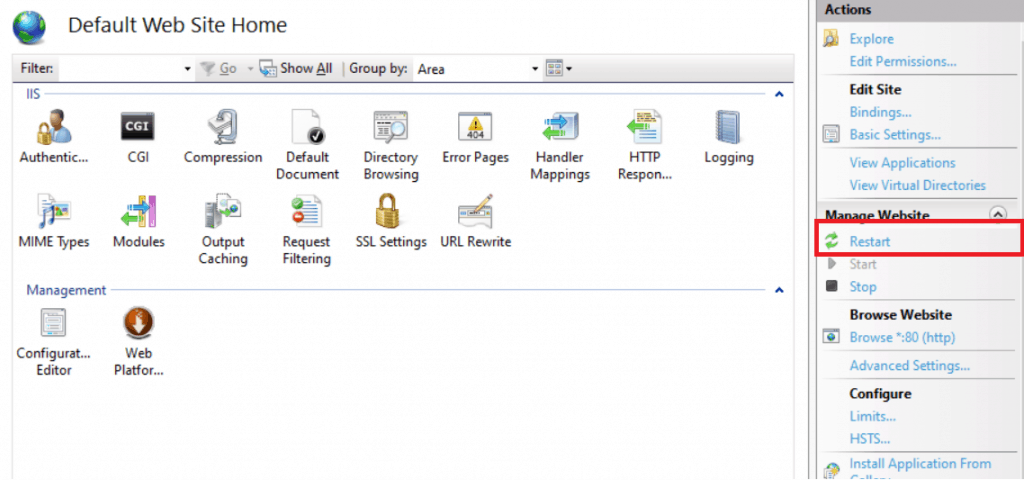Open Bindings under Edit Site
Viewport: 1024px width, 480px height.
pos(880,112)
